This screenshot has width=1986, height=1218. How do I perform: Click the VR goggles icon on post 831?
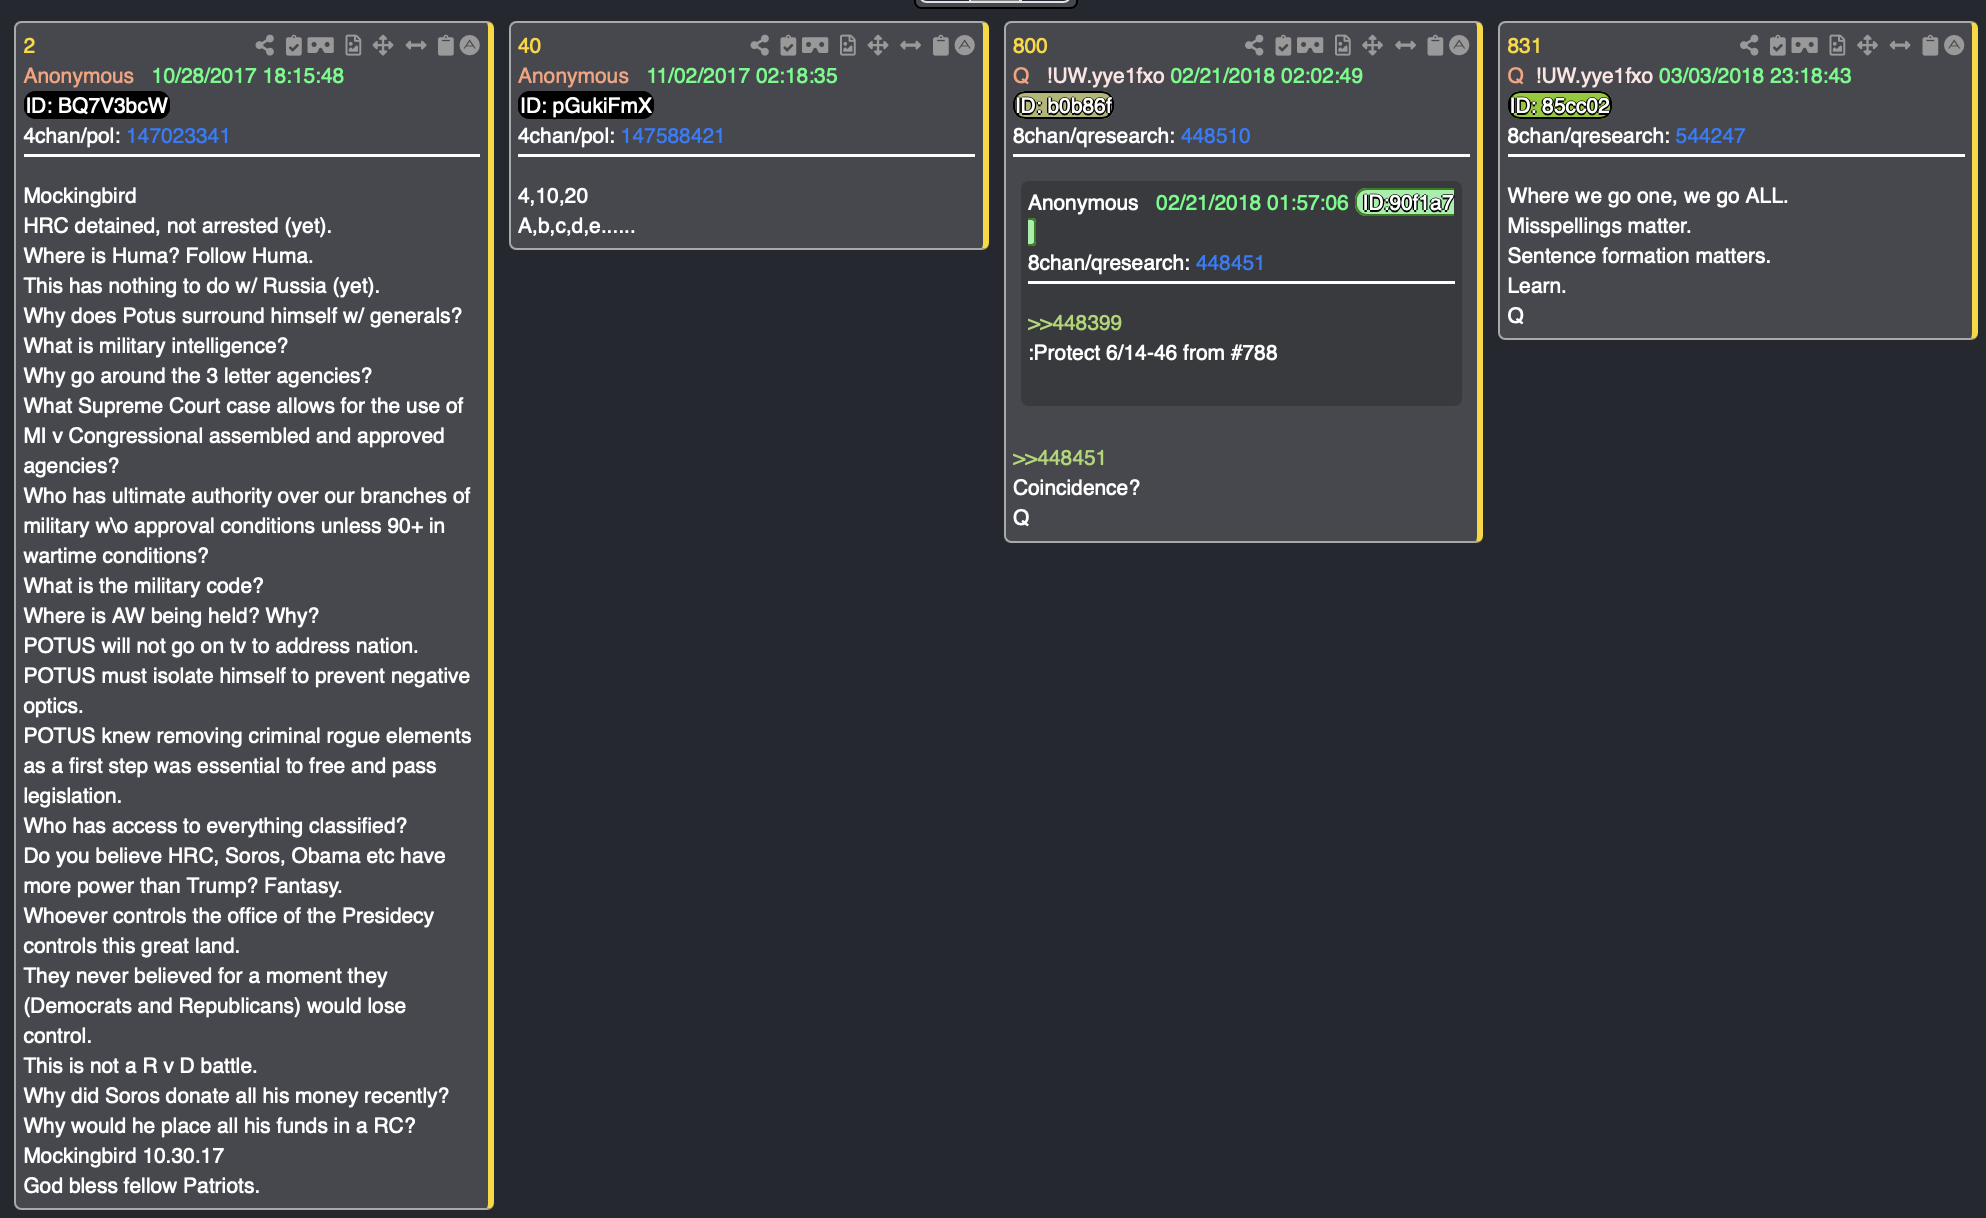1805,45
